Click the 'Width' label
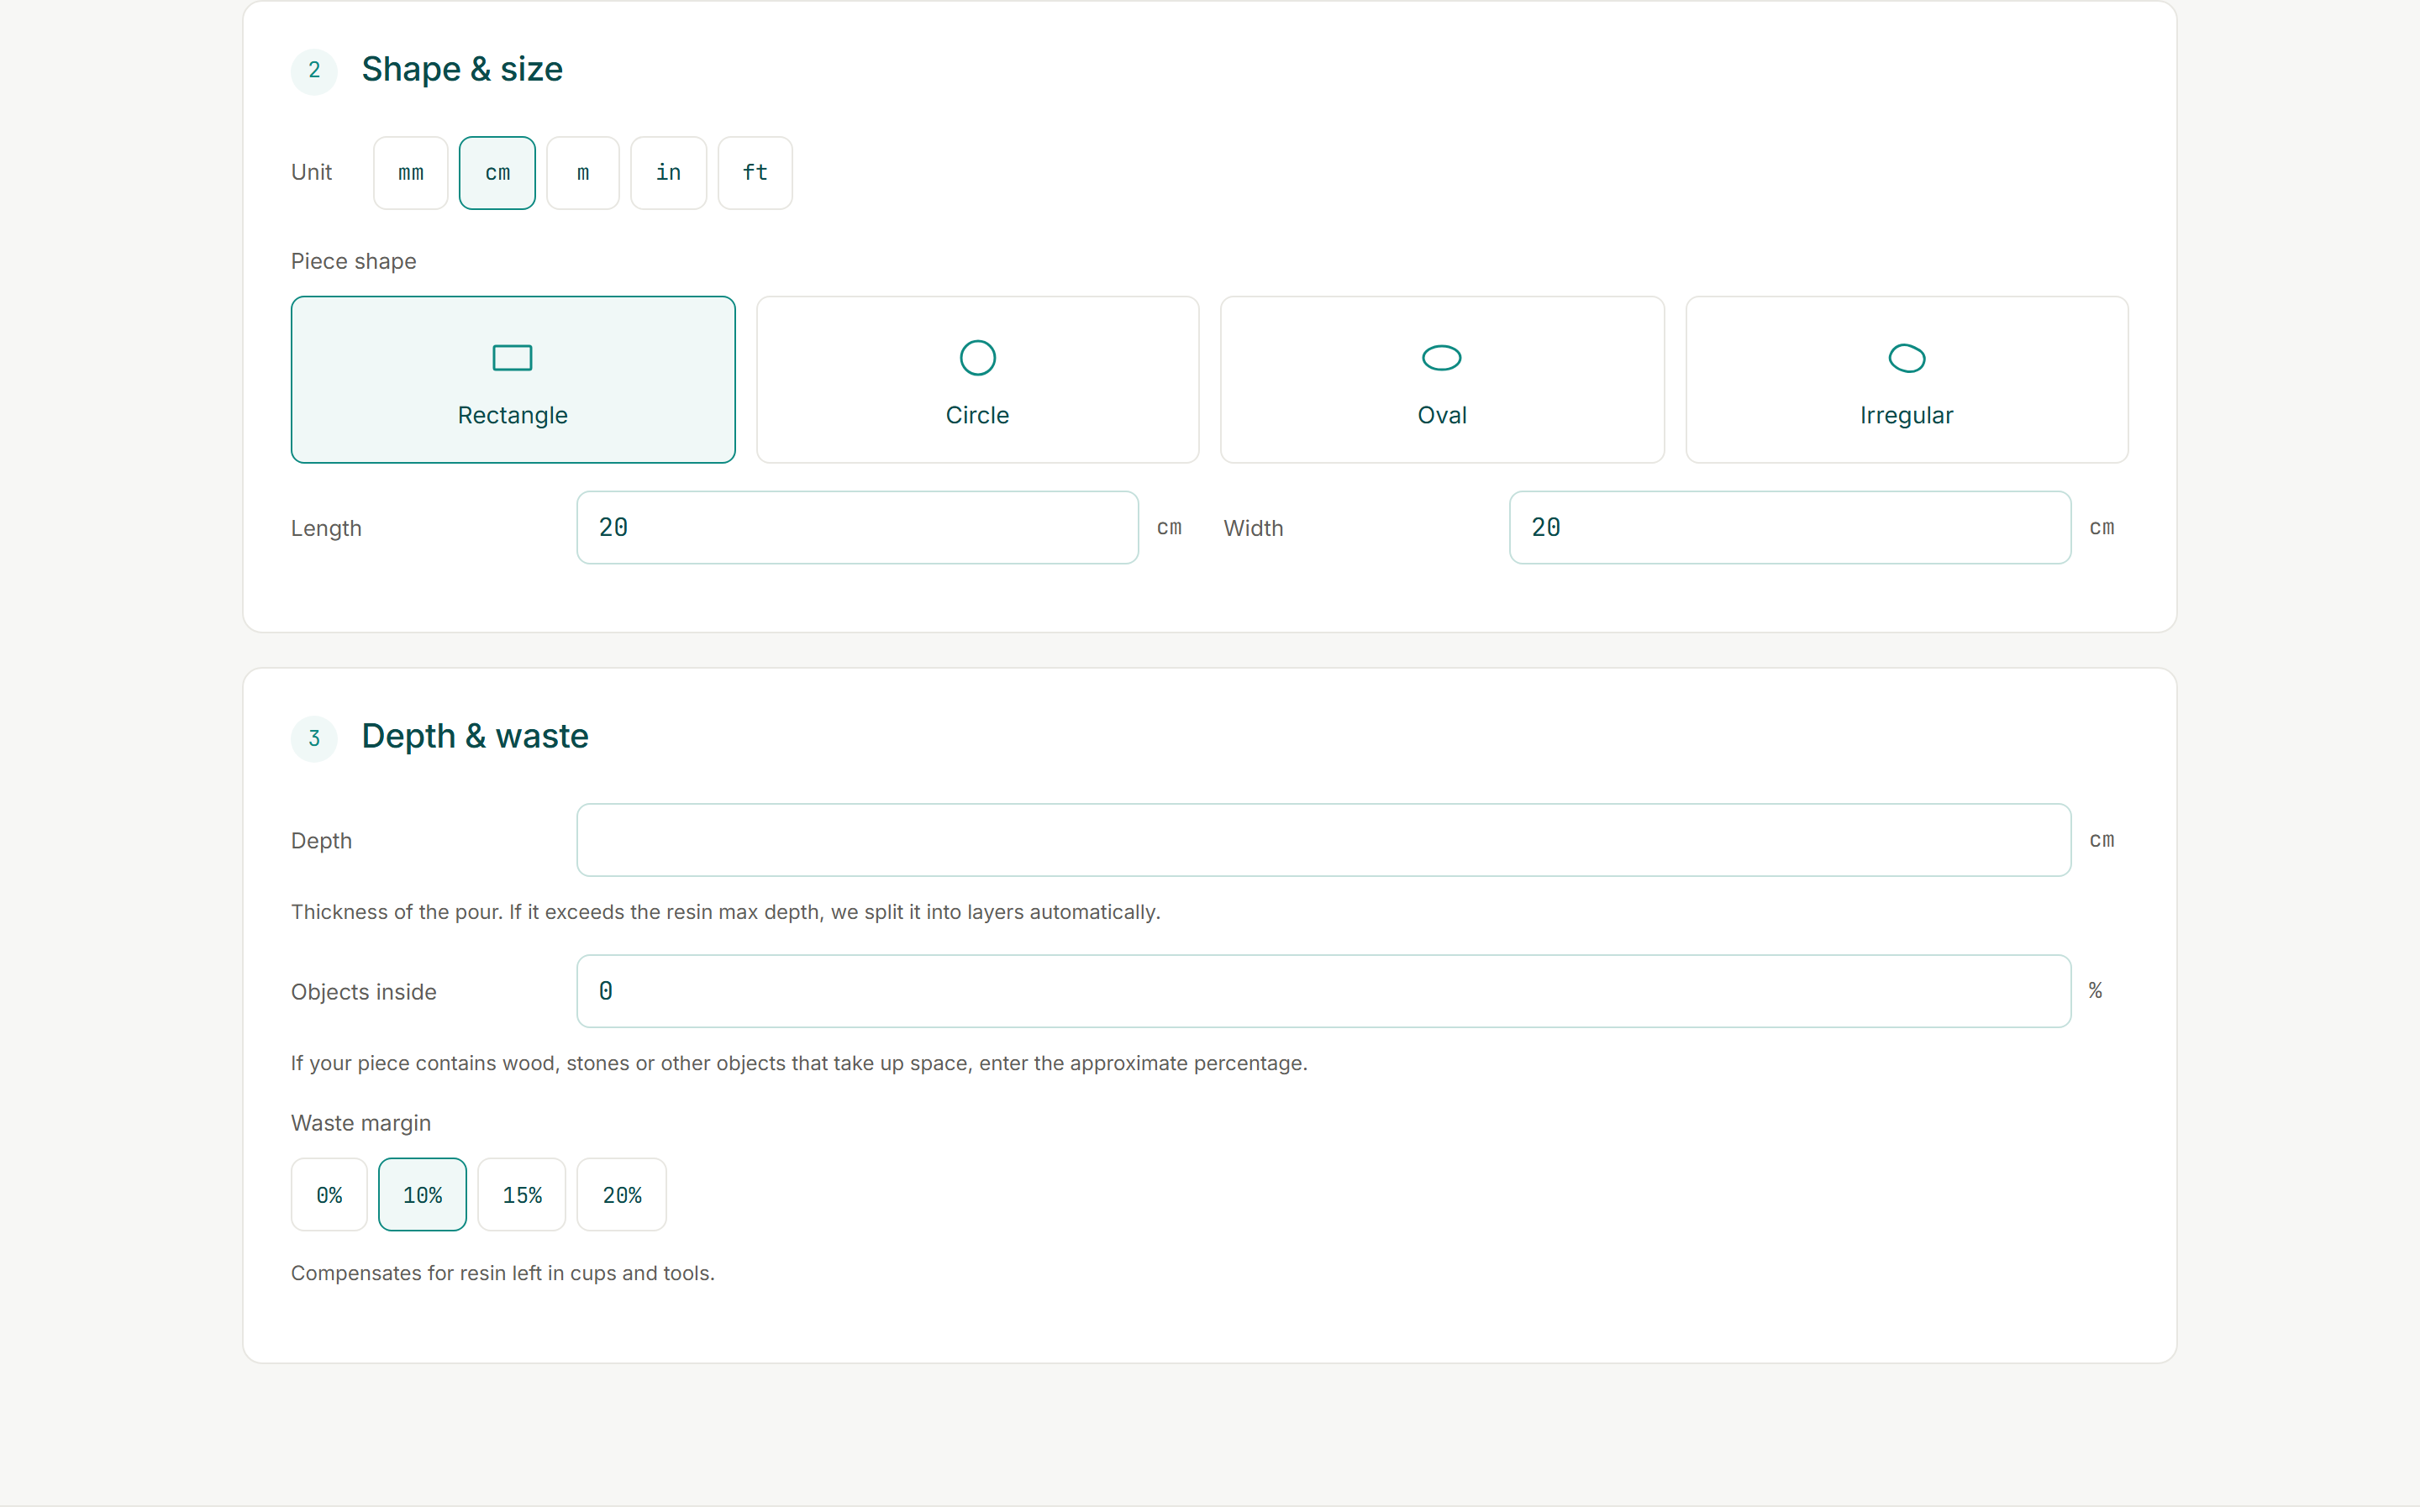 click(x=1253, y=528)
